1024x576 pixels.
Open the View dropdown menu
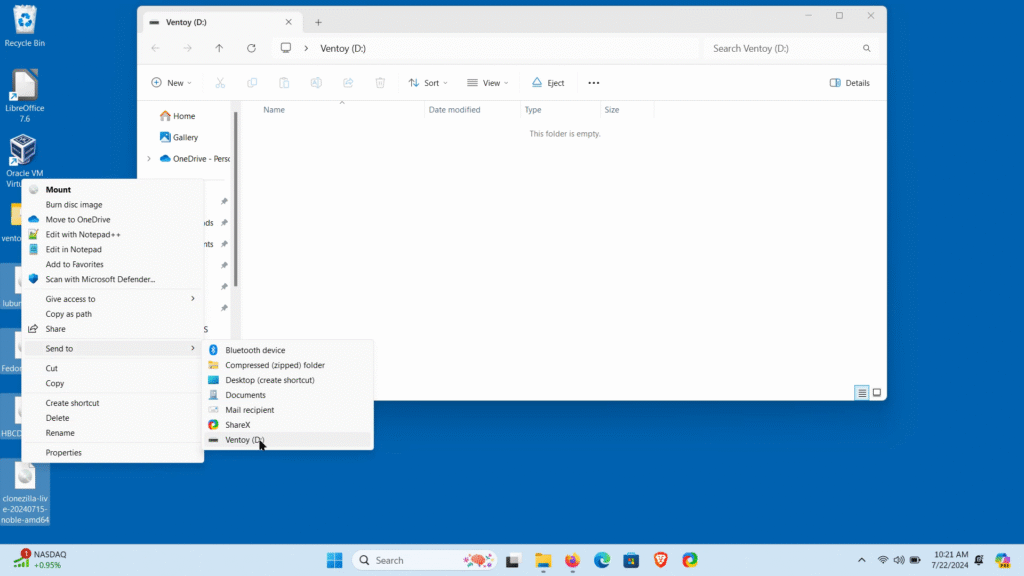(489, 83)
